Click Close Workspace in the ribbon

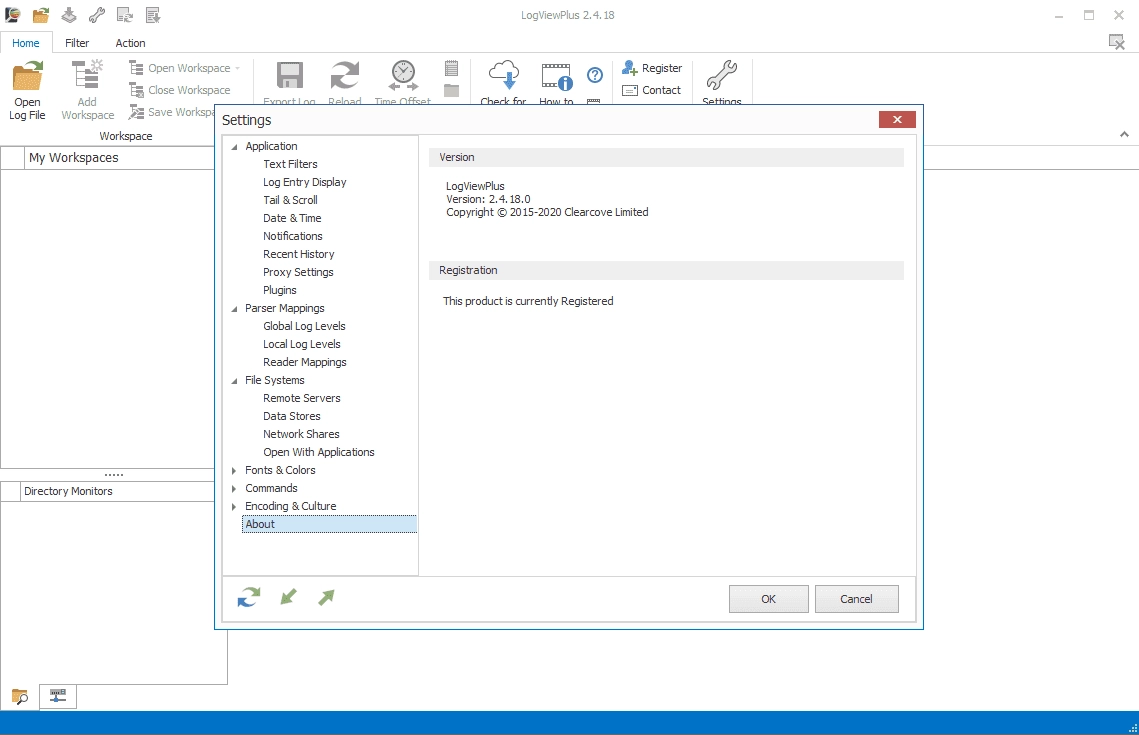179,90
